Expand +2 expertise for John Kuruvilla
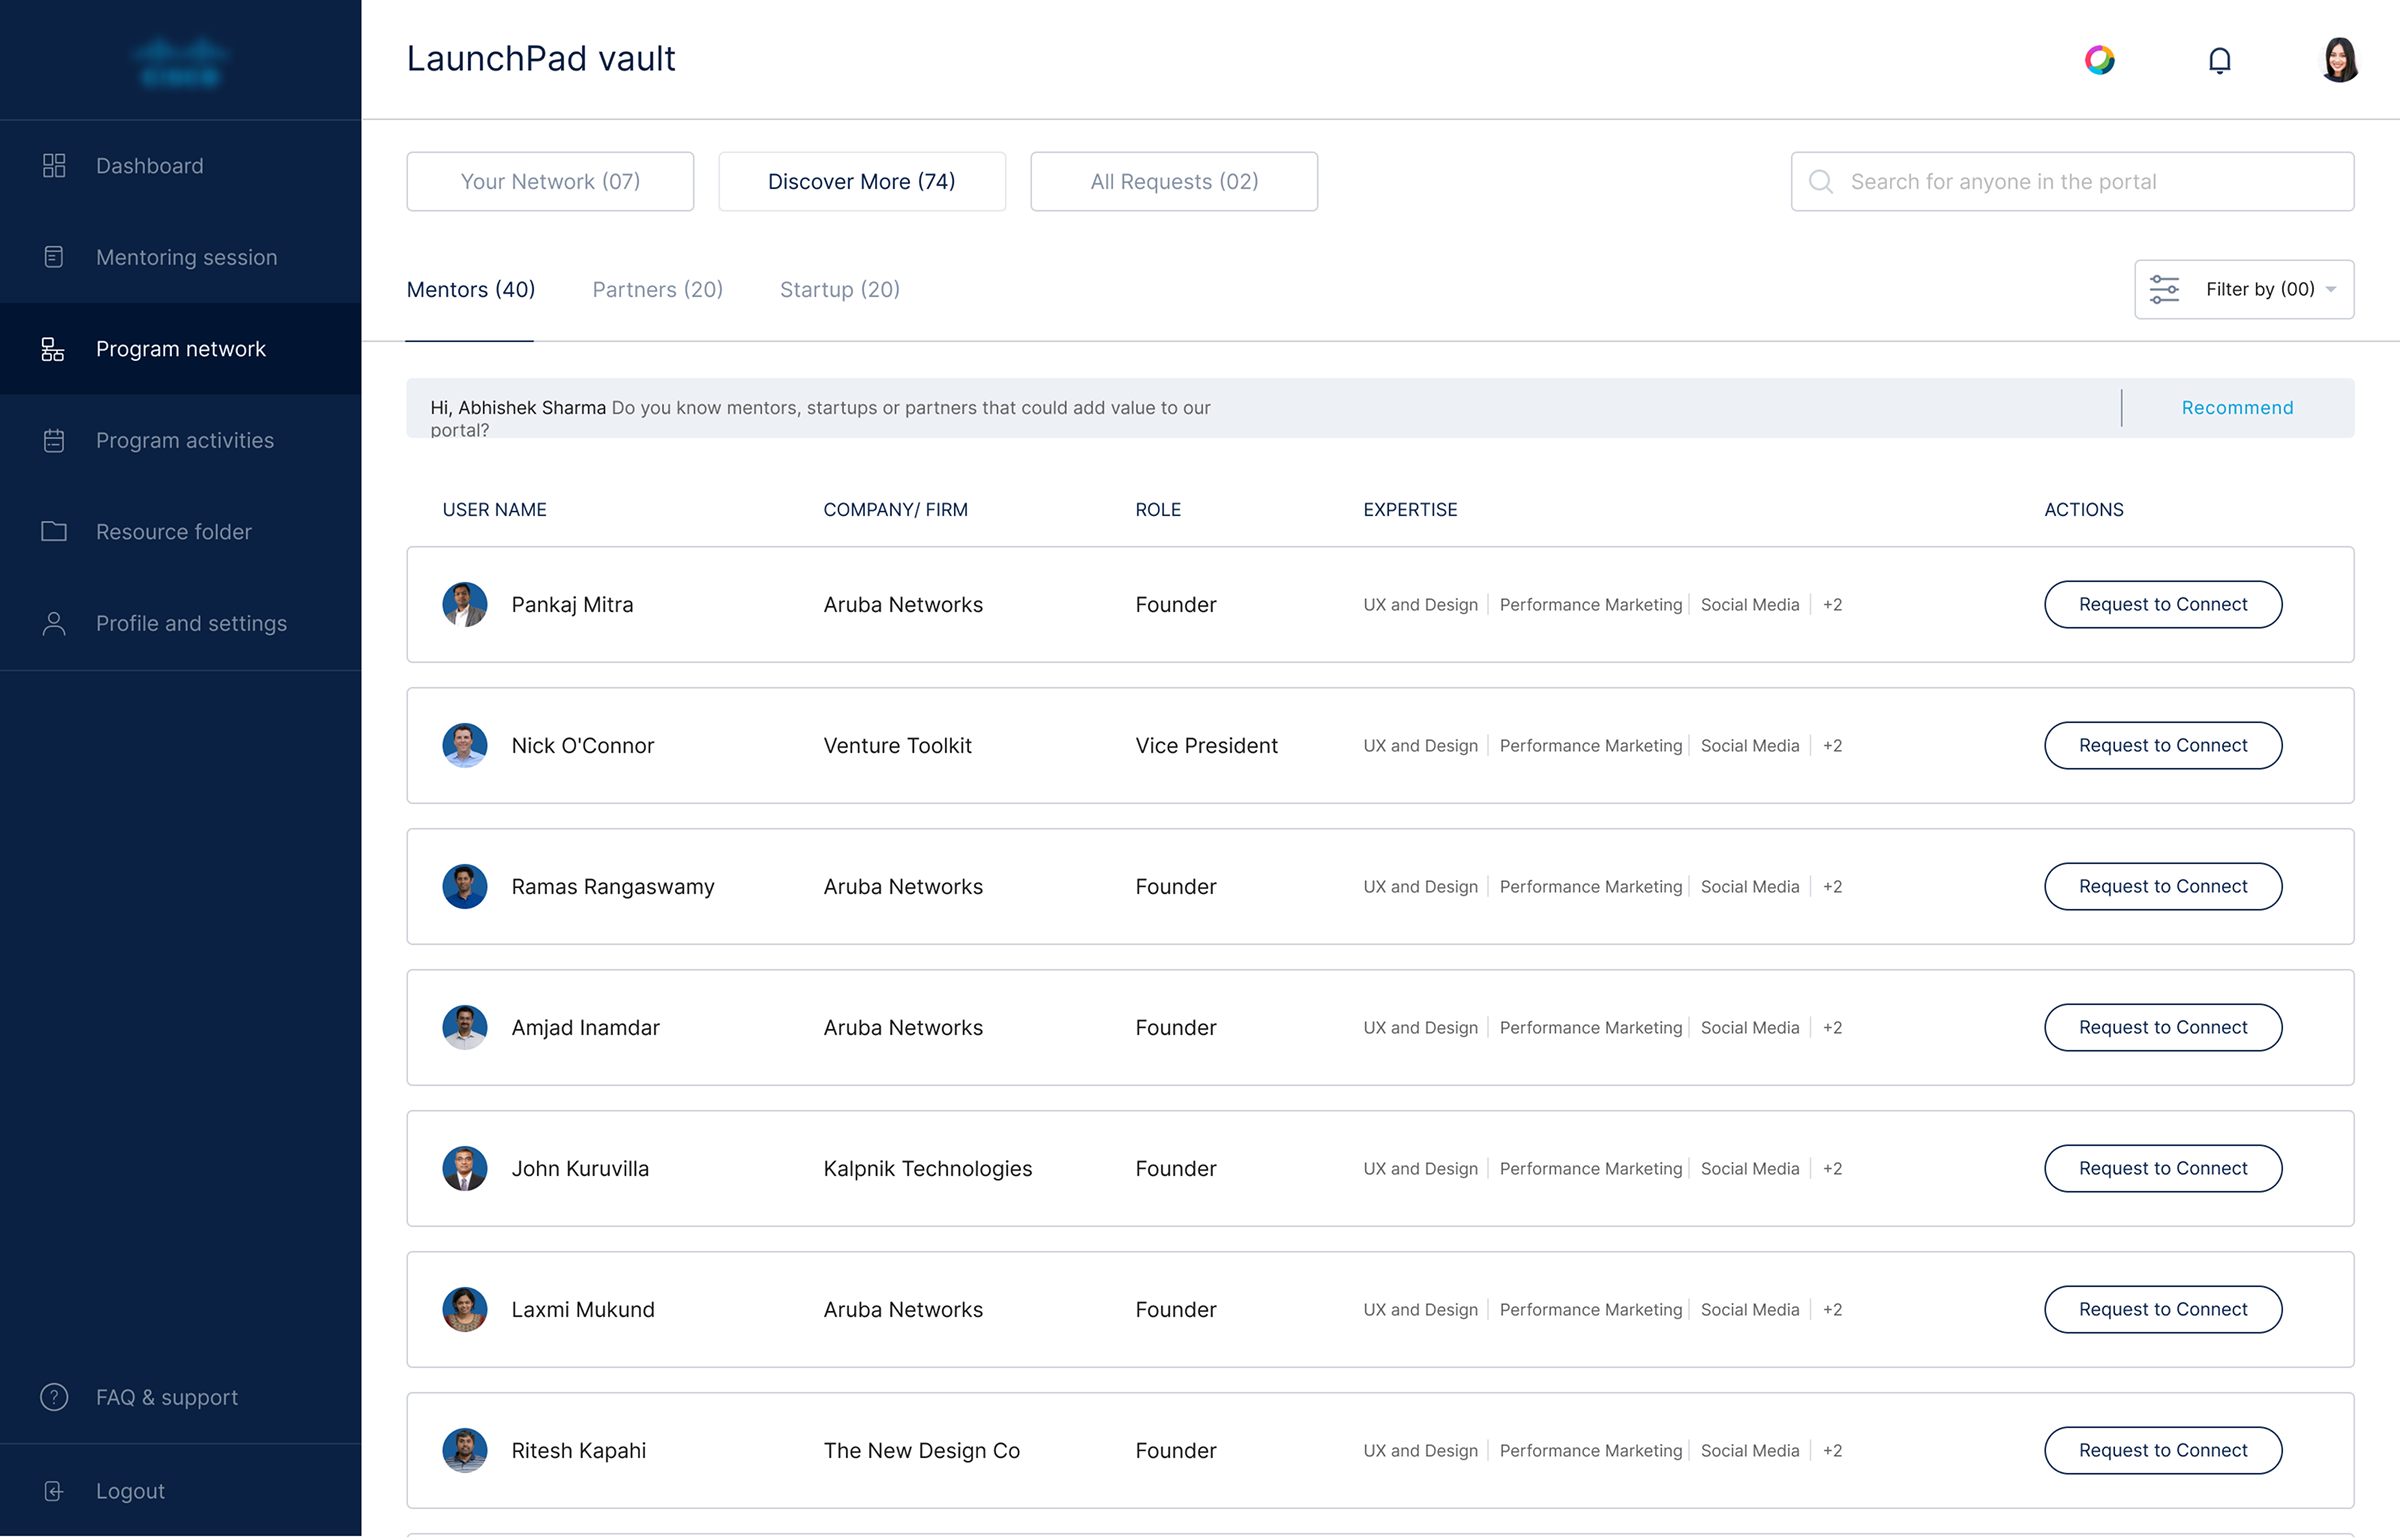 [1832, 1169]
